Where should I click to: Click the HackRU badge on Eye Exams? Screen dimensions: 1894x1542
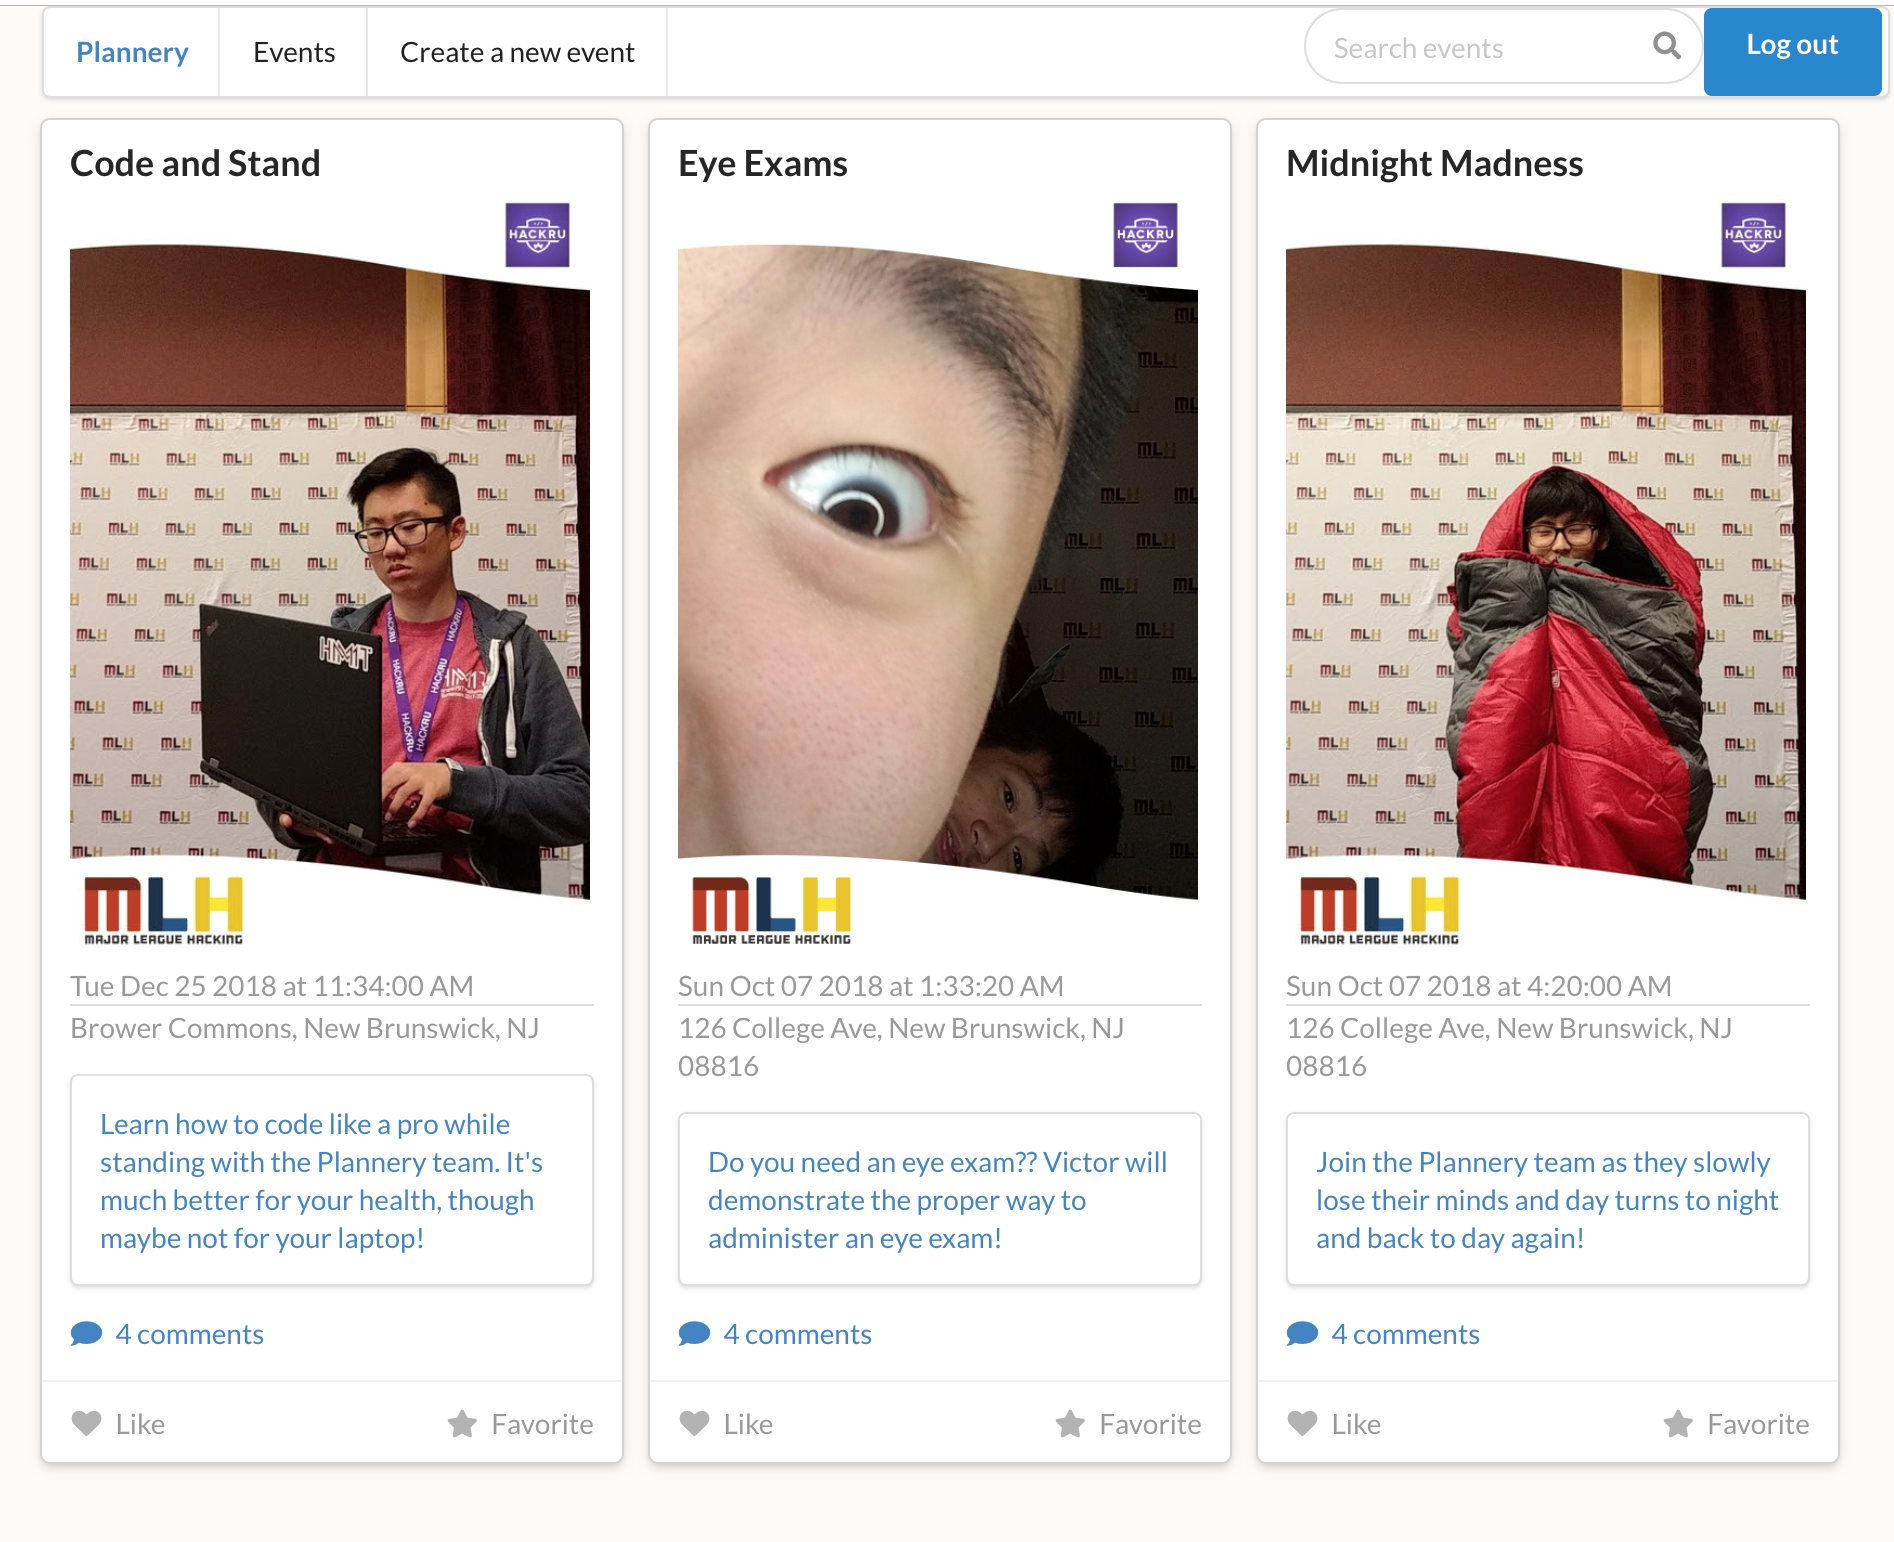[1145, 235]
